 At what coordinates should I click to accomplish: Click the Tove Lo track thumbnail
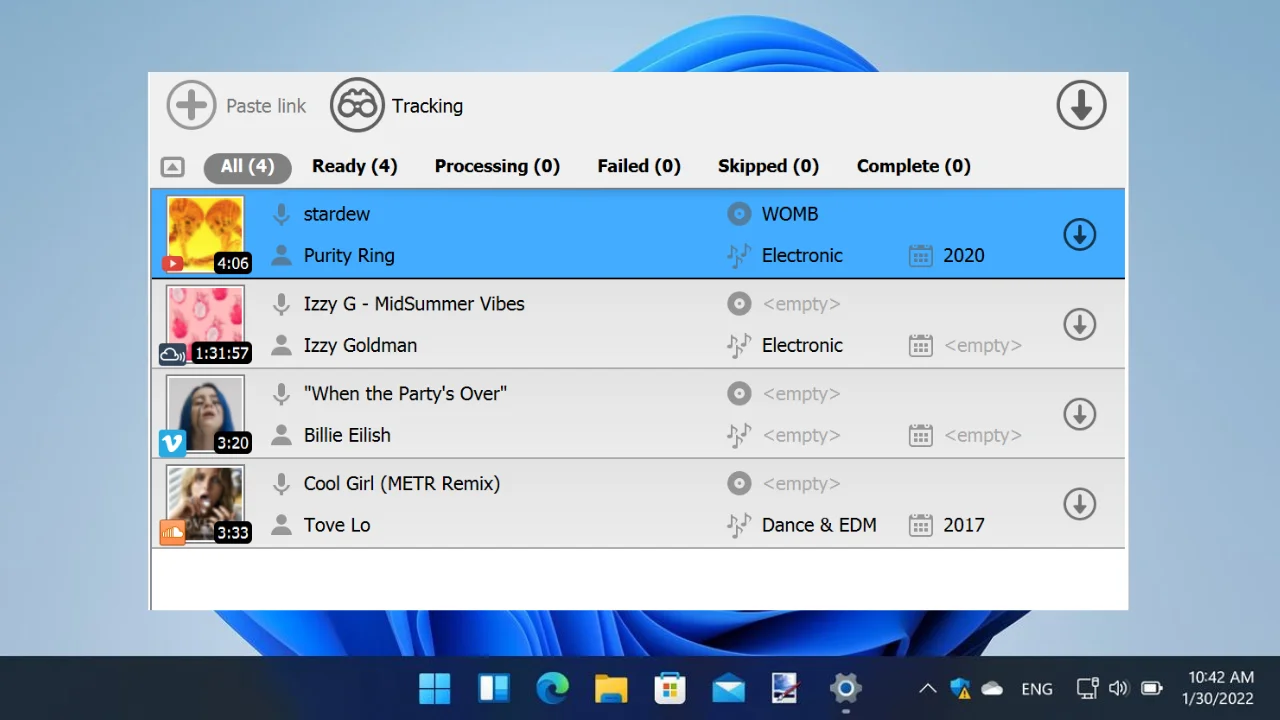tap(206, 504)
